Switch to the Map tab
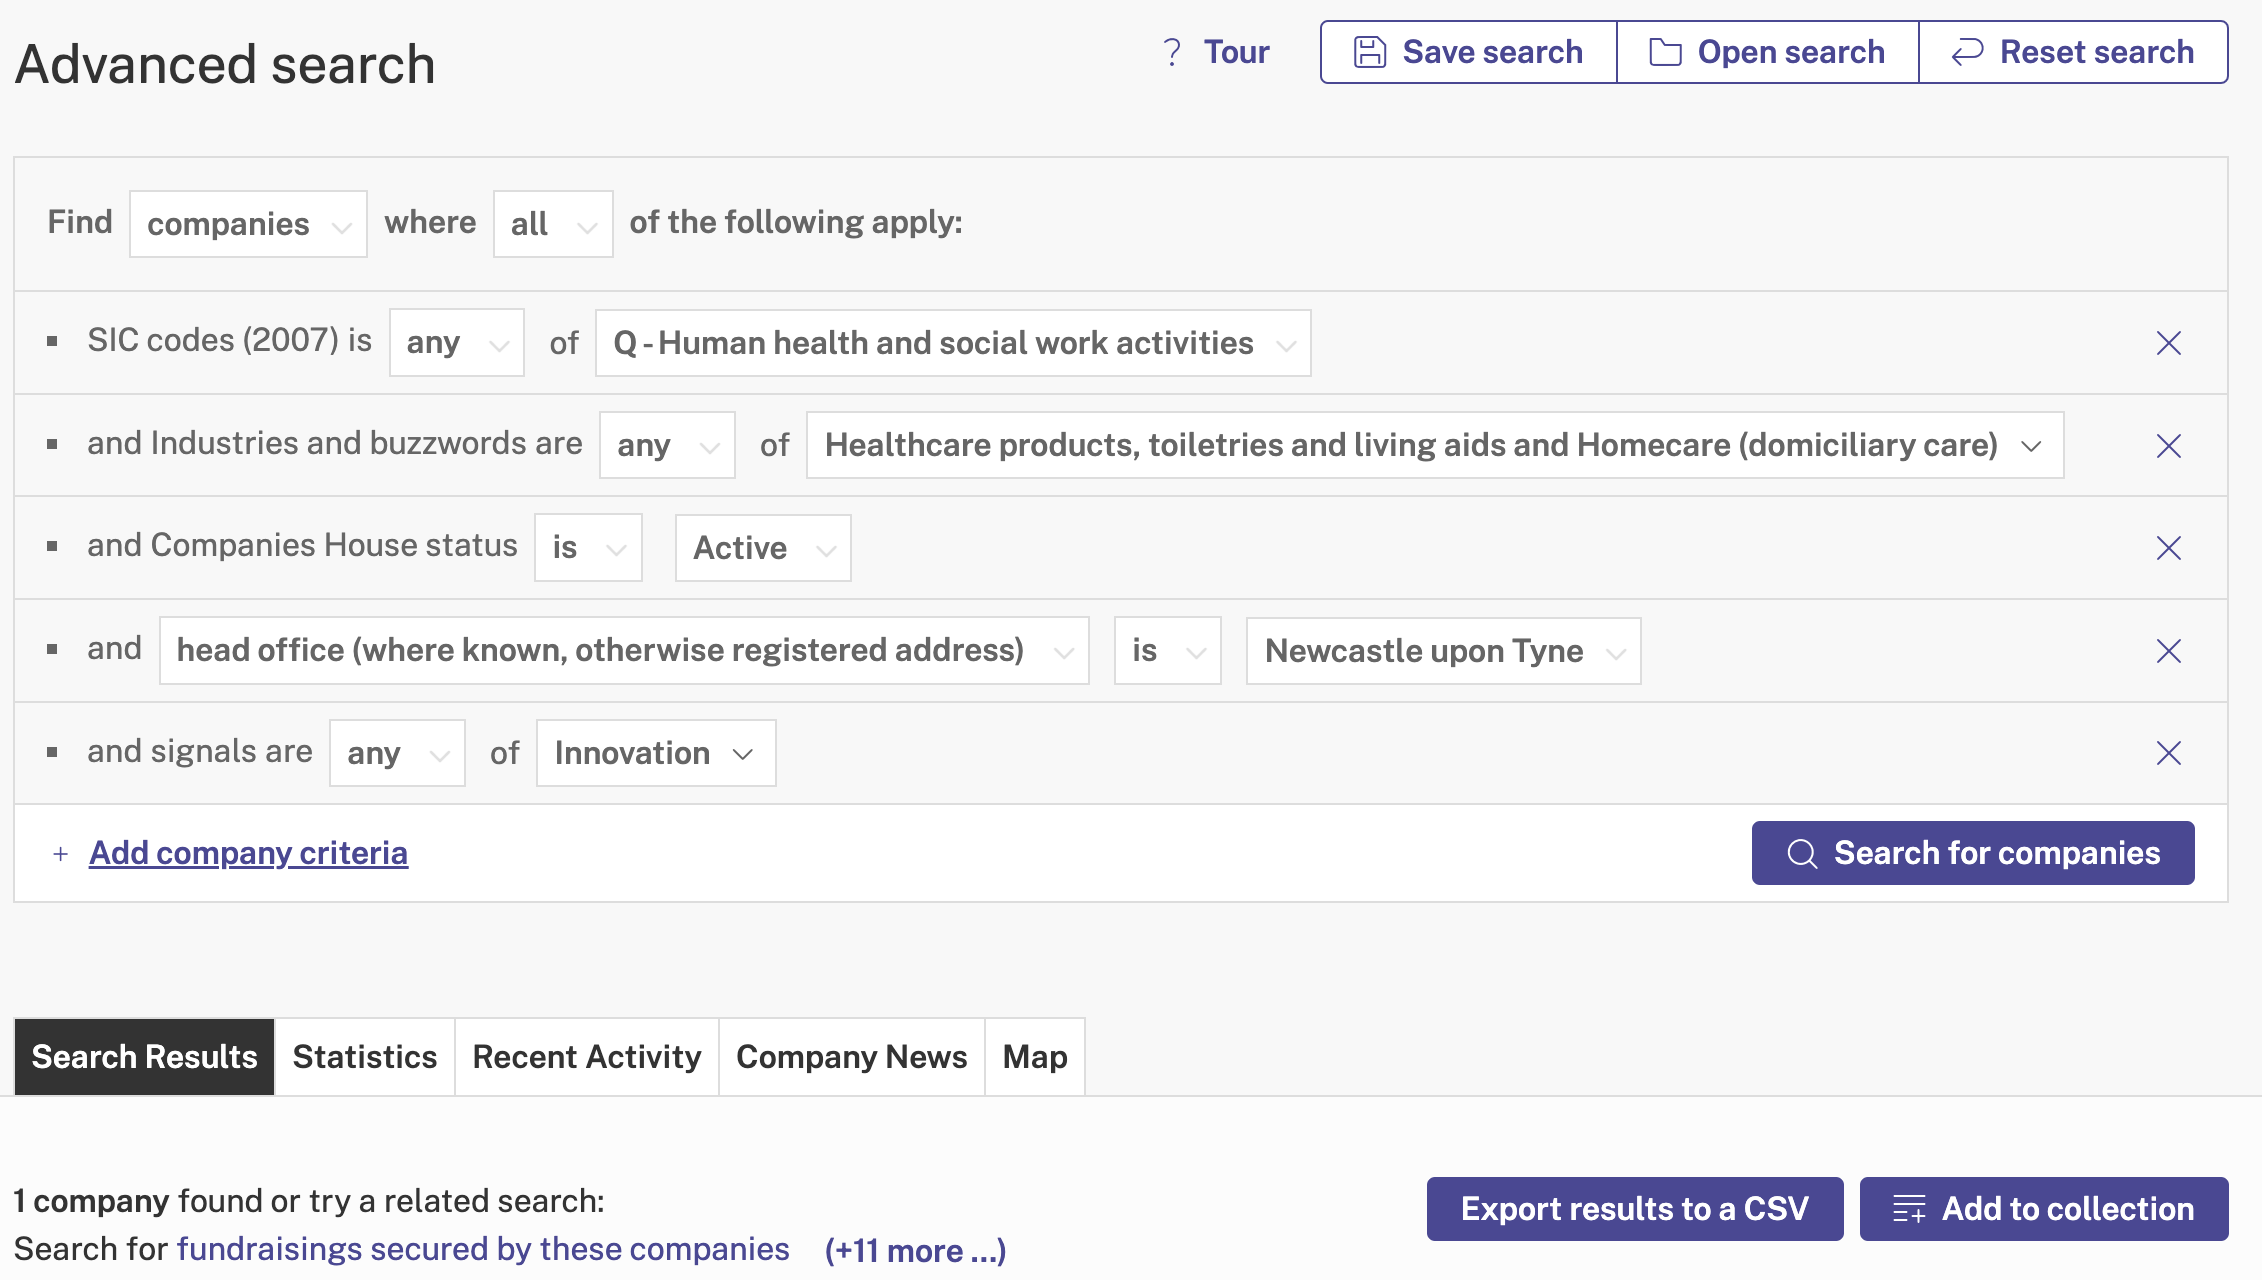 pyautogui.click(x=1035, y=1057)
